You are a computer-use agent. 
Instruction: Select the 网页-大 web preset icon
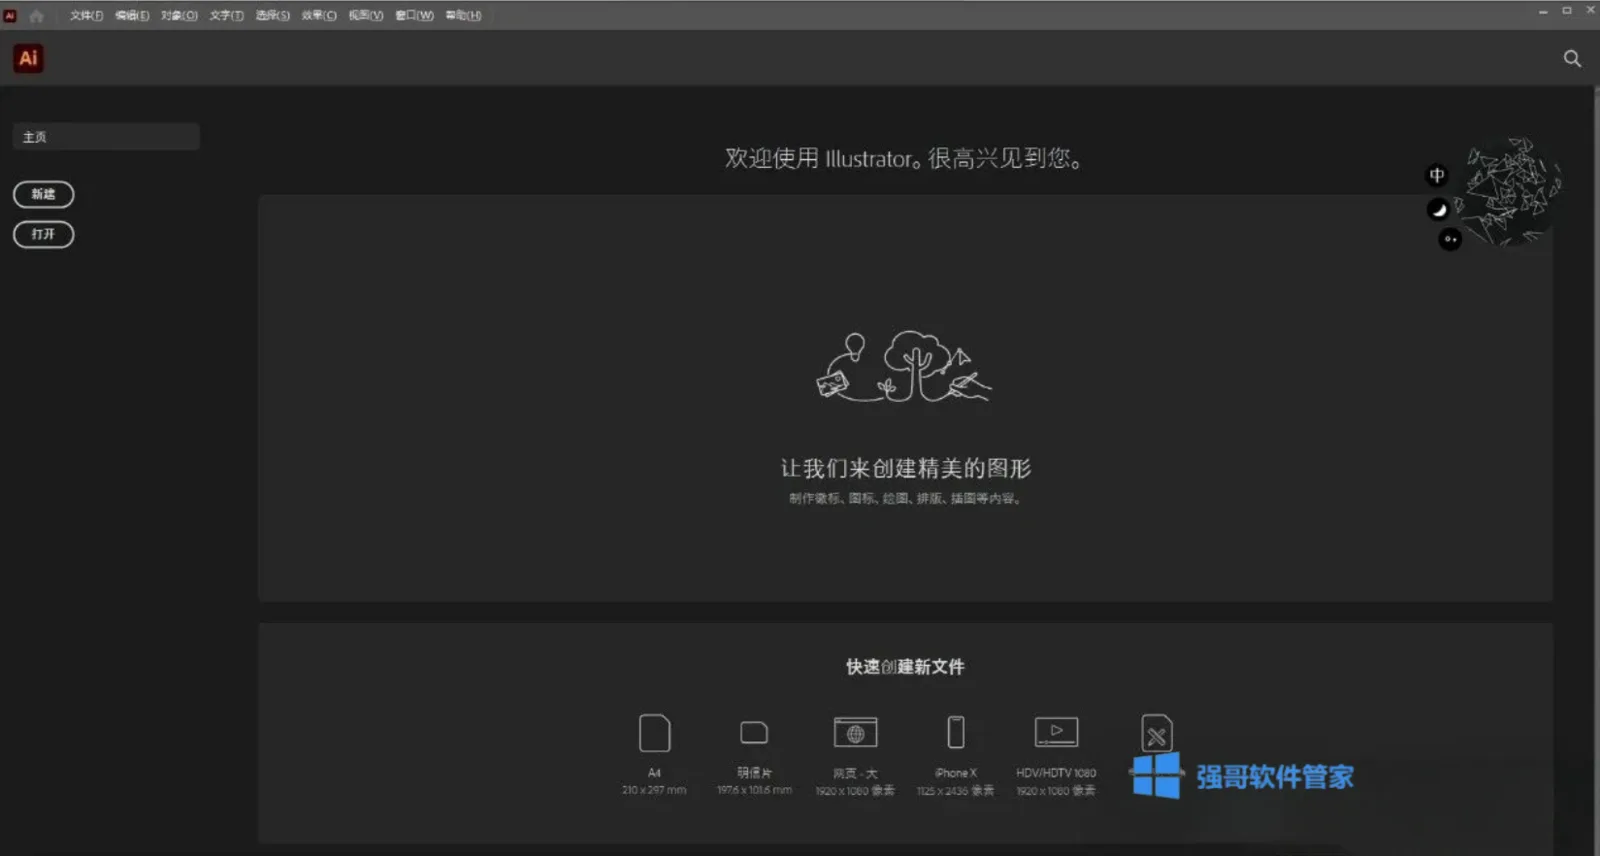tap(855, 733)
